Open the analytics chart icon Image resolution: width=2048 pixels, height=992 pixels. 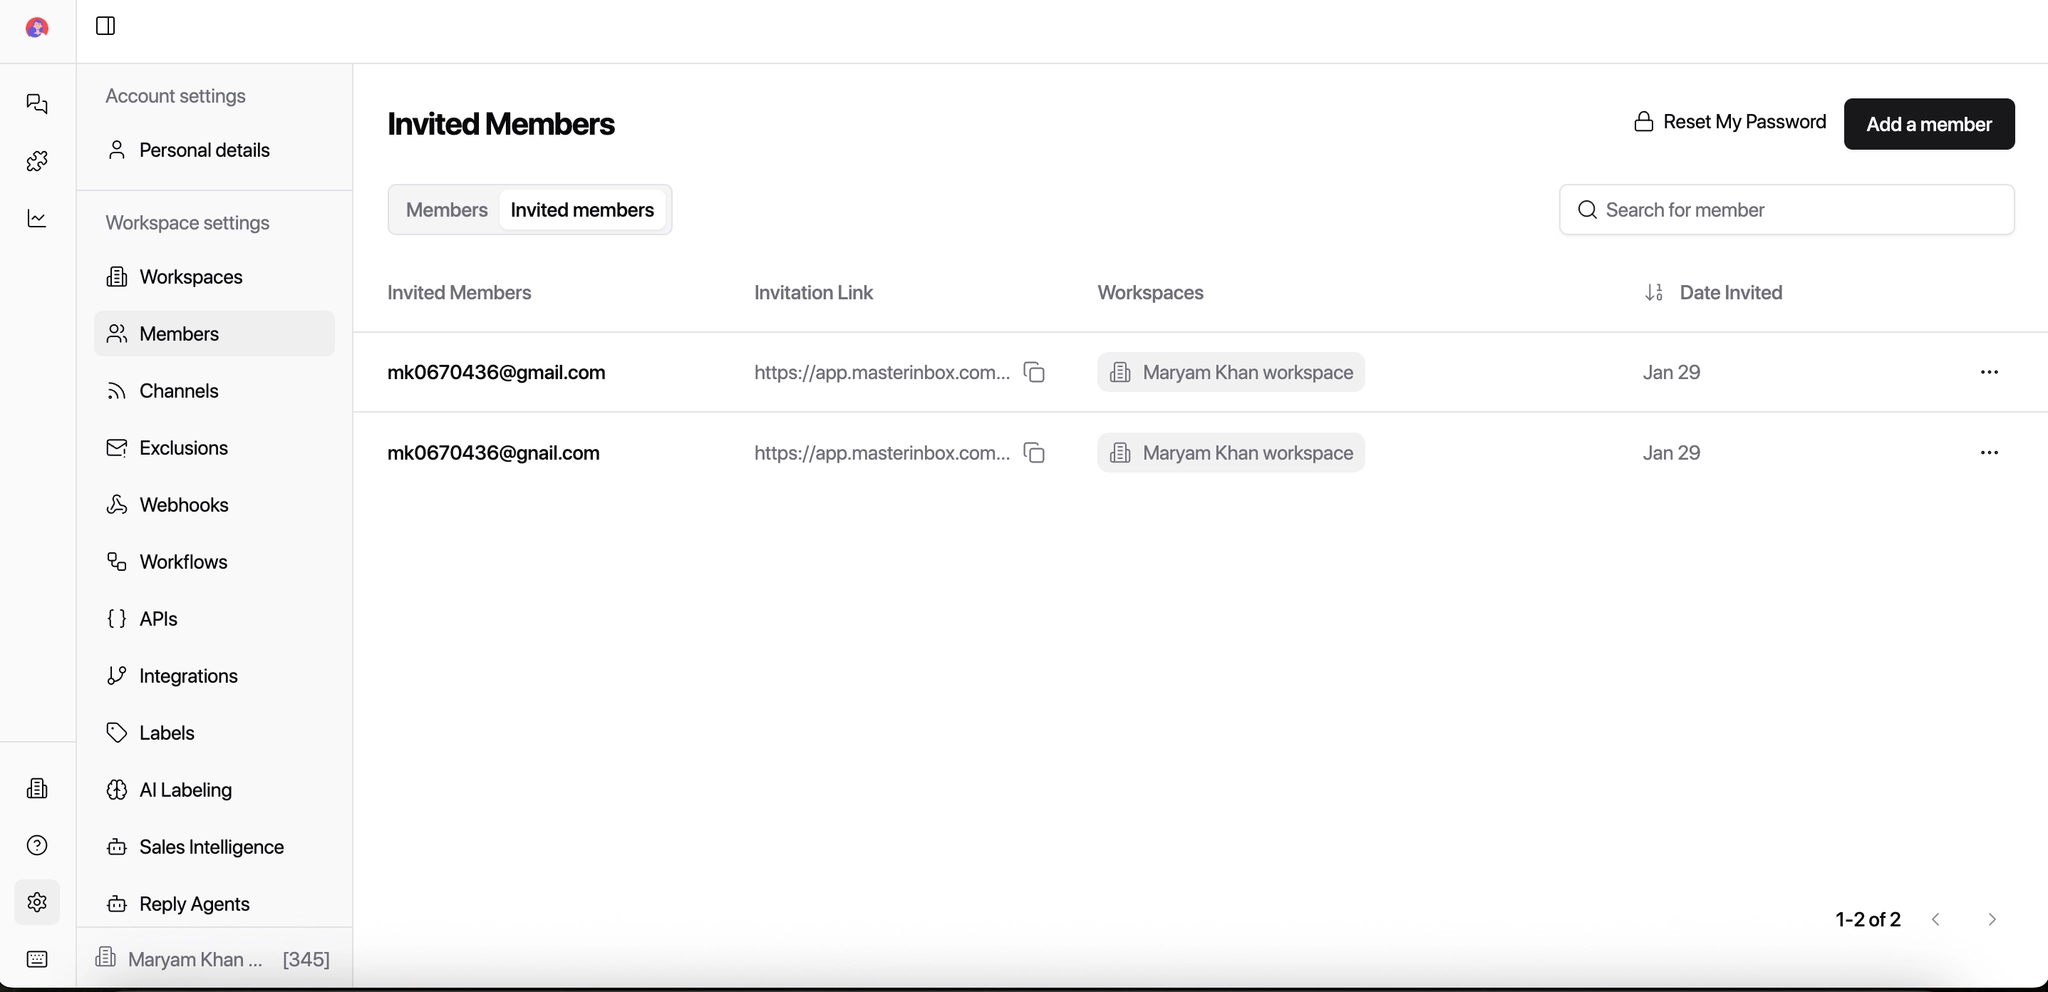click(37, 218)
